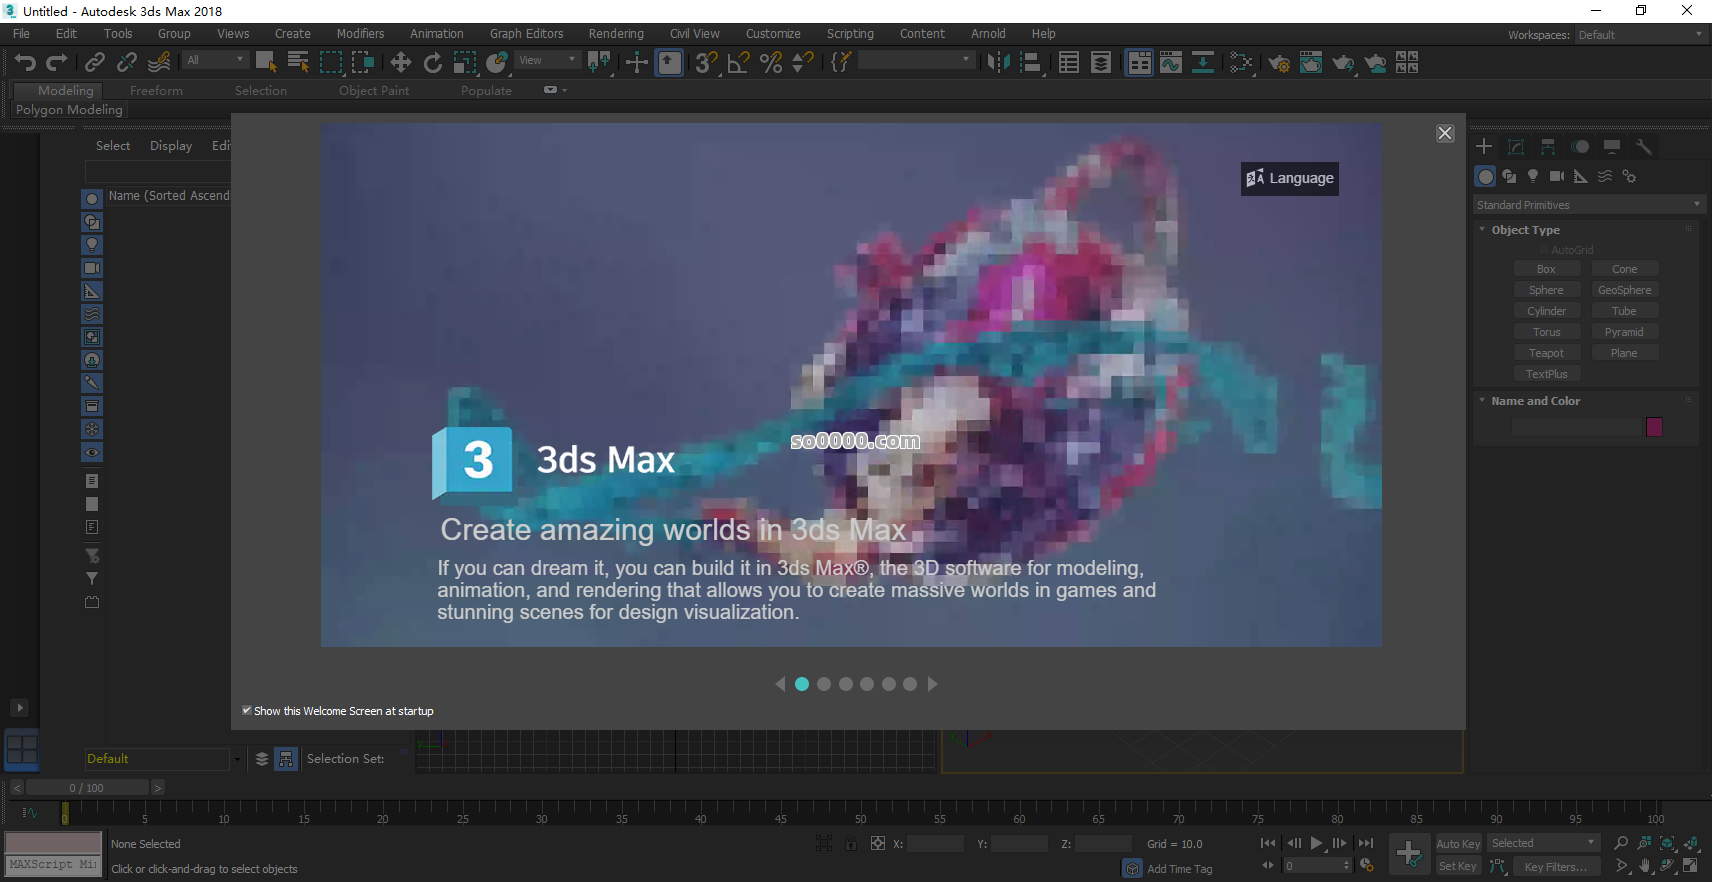1712x882 pixels.
Task: Click the Undo arrow icon
Action: [x=25, y=63]
